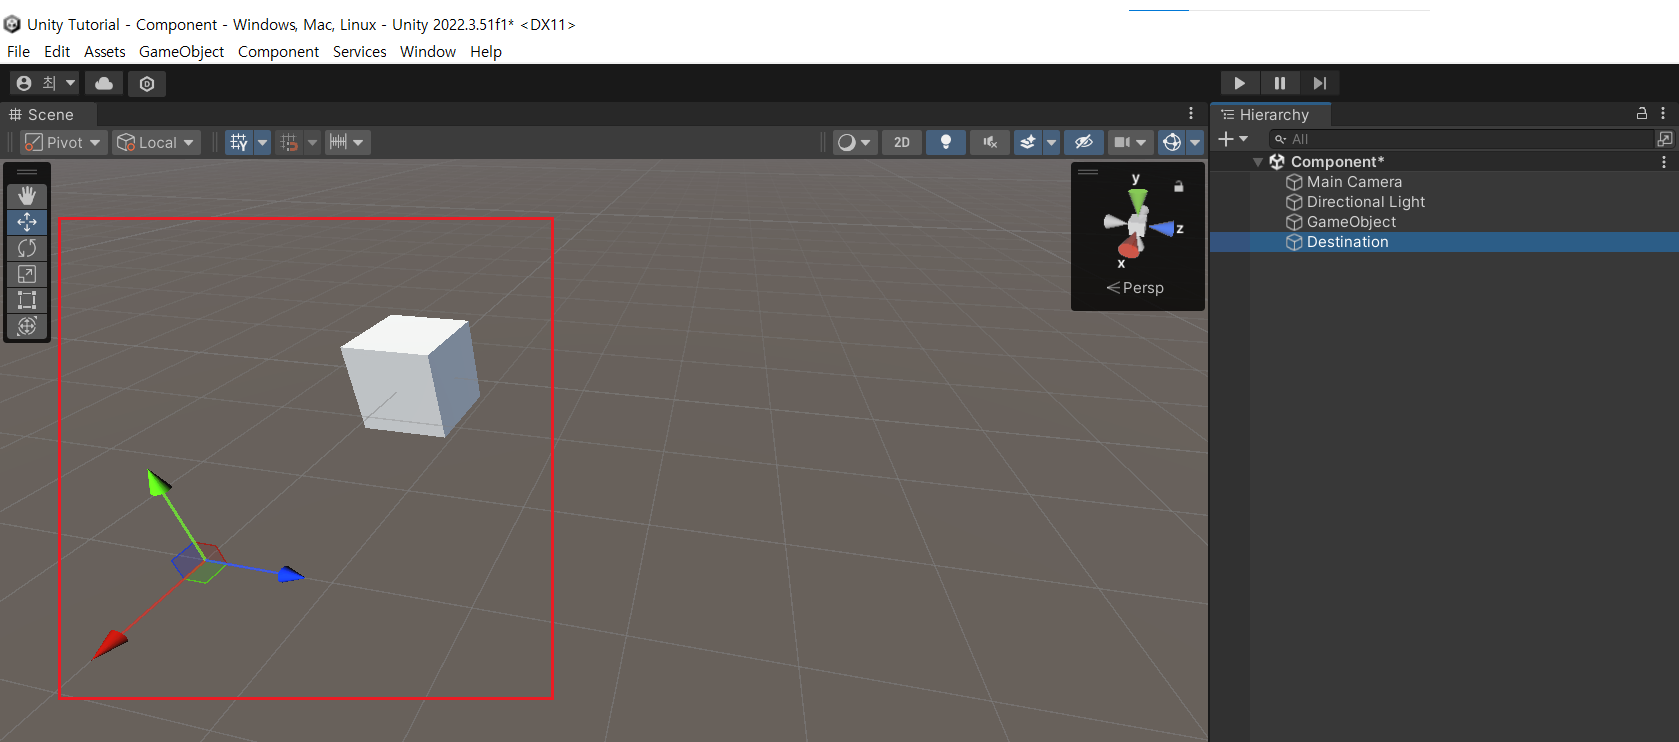Click the center cube of orientation gizmo
Viewport: 1679px width, 742px height.
coord(1137,225)
